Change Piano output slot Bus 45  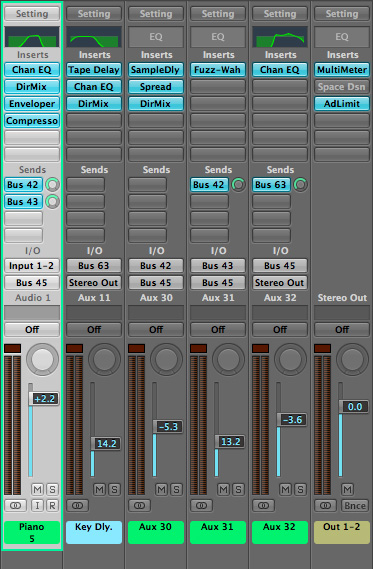[32, 283]
